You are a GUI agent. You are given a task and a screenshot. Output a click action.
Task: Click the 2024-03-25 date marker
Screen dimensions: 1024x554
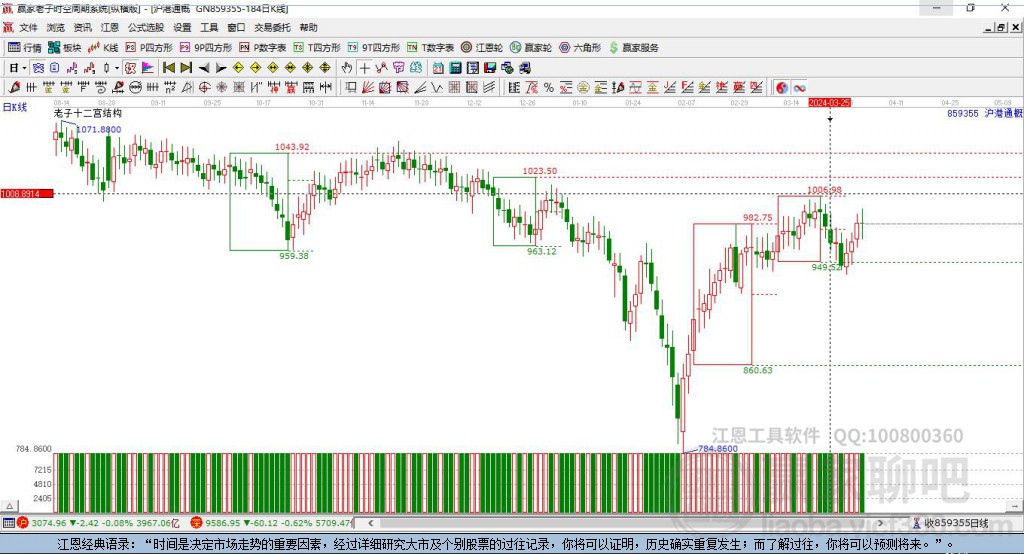click(x=829, y=103)
